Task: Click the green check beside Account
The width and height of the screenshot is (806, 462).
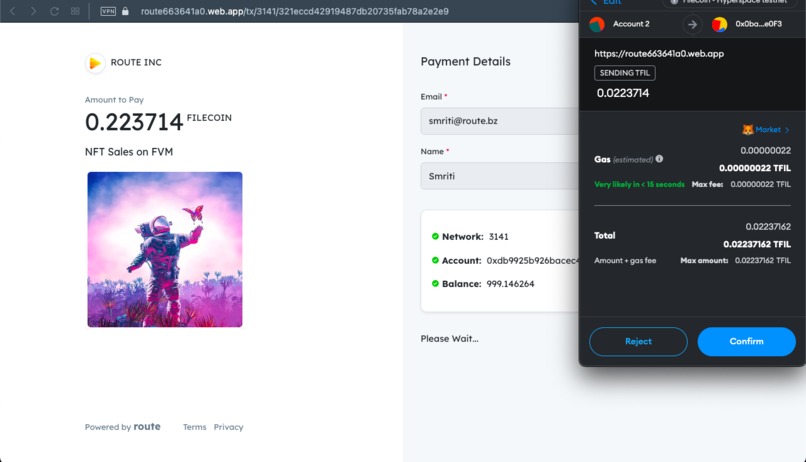Action: point(435,260)
